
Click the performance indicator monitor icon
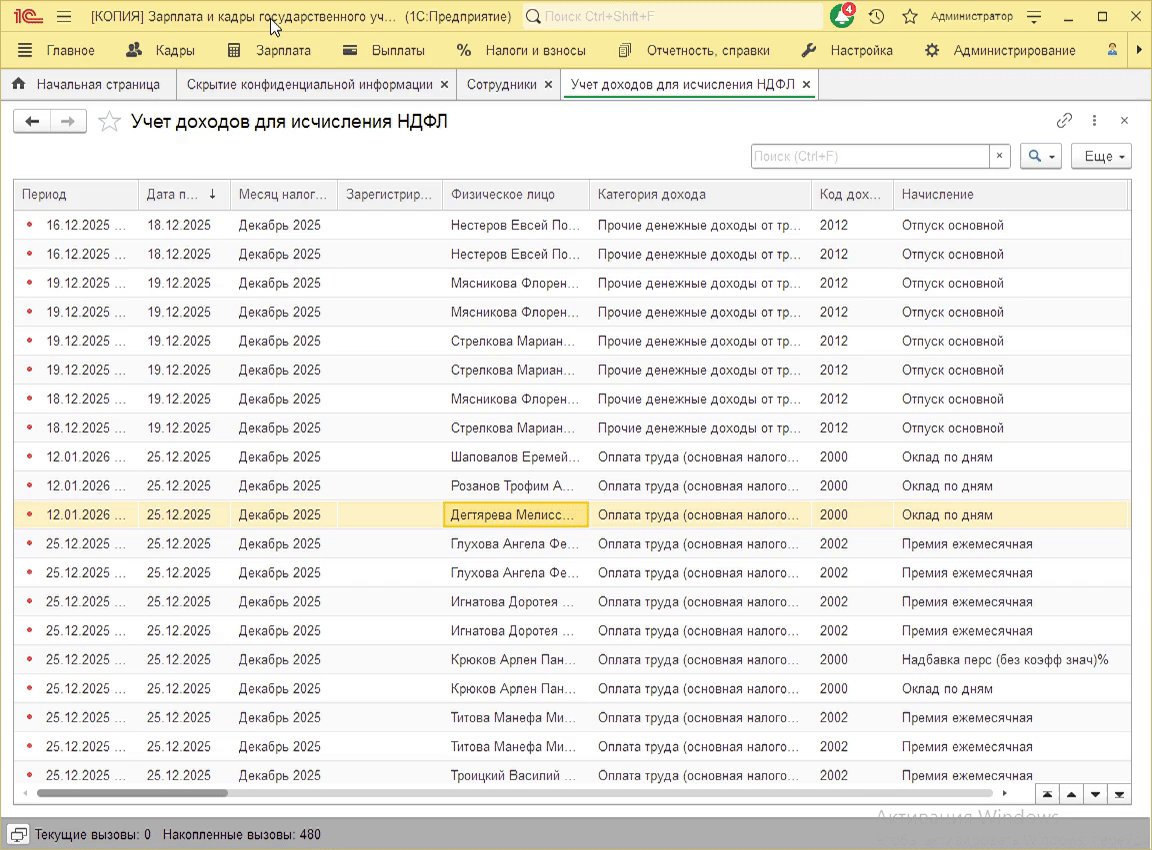coord(18,835)
